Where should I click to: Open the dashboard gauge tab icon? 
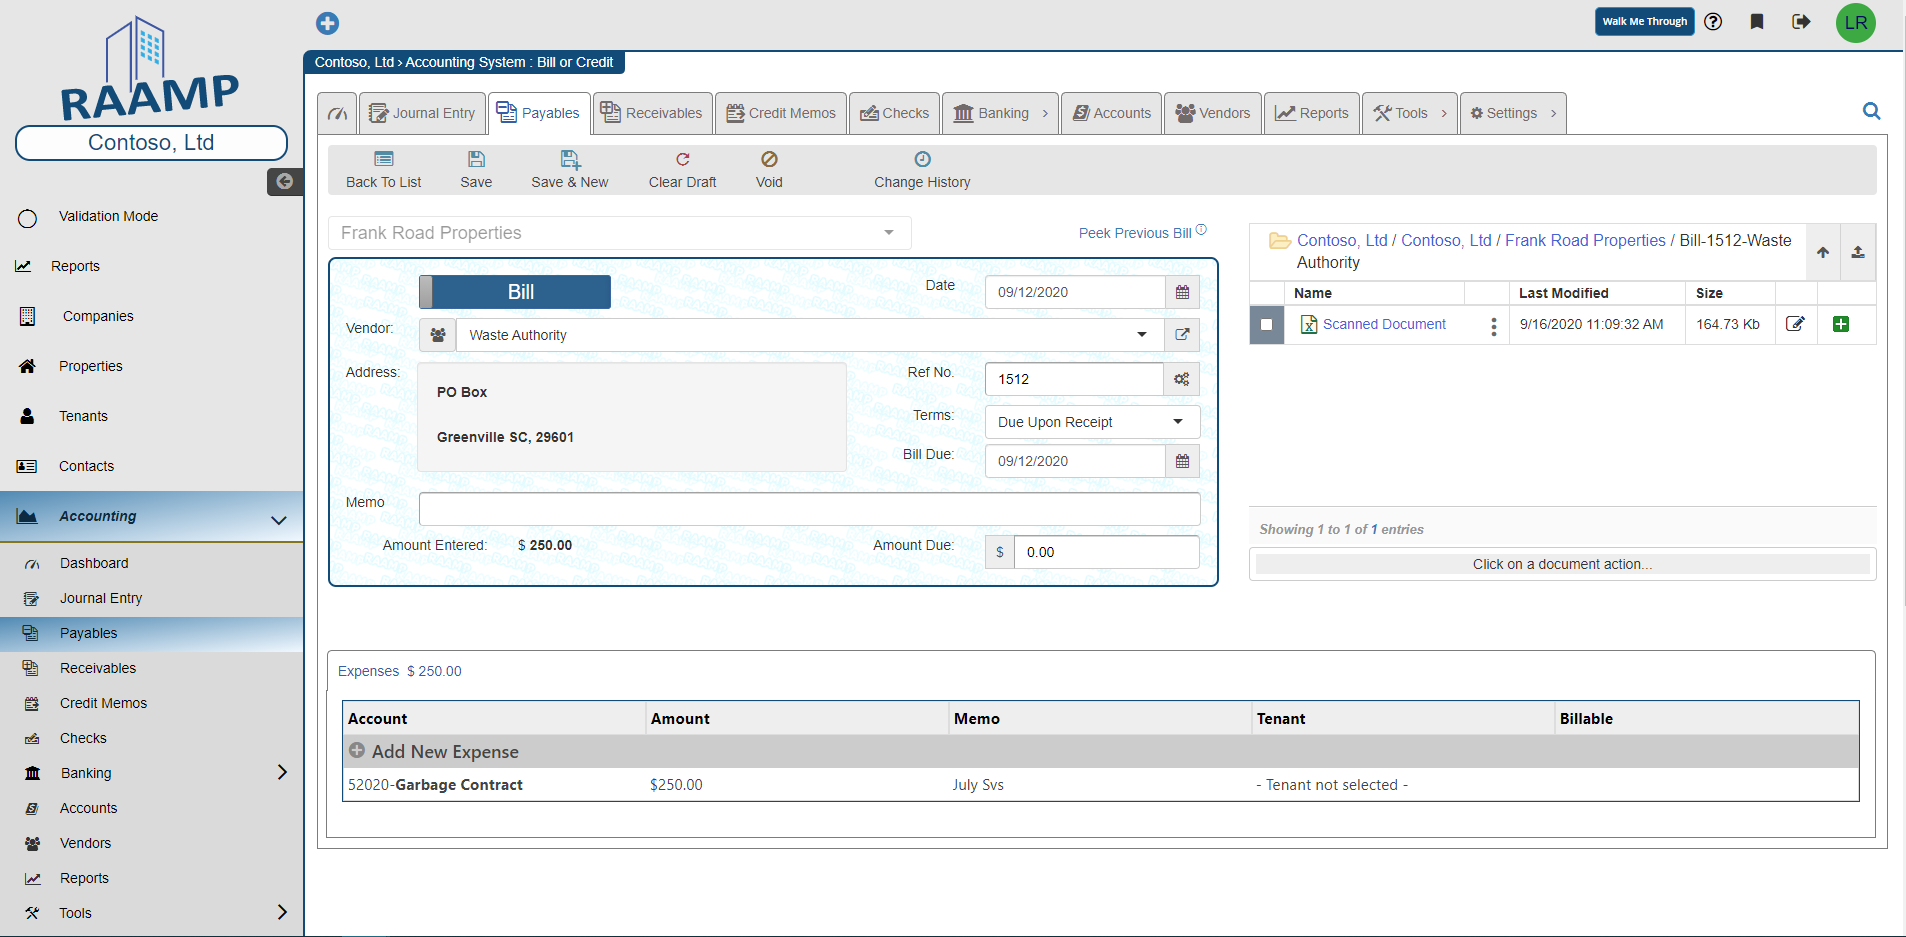pyautogui.click(x=338, y=113)
